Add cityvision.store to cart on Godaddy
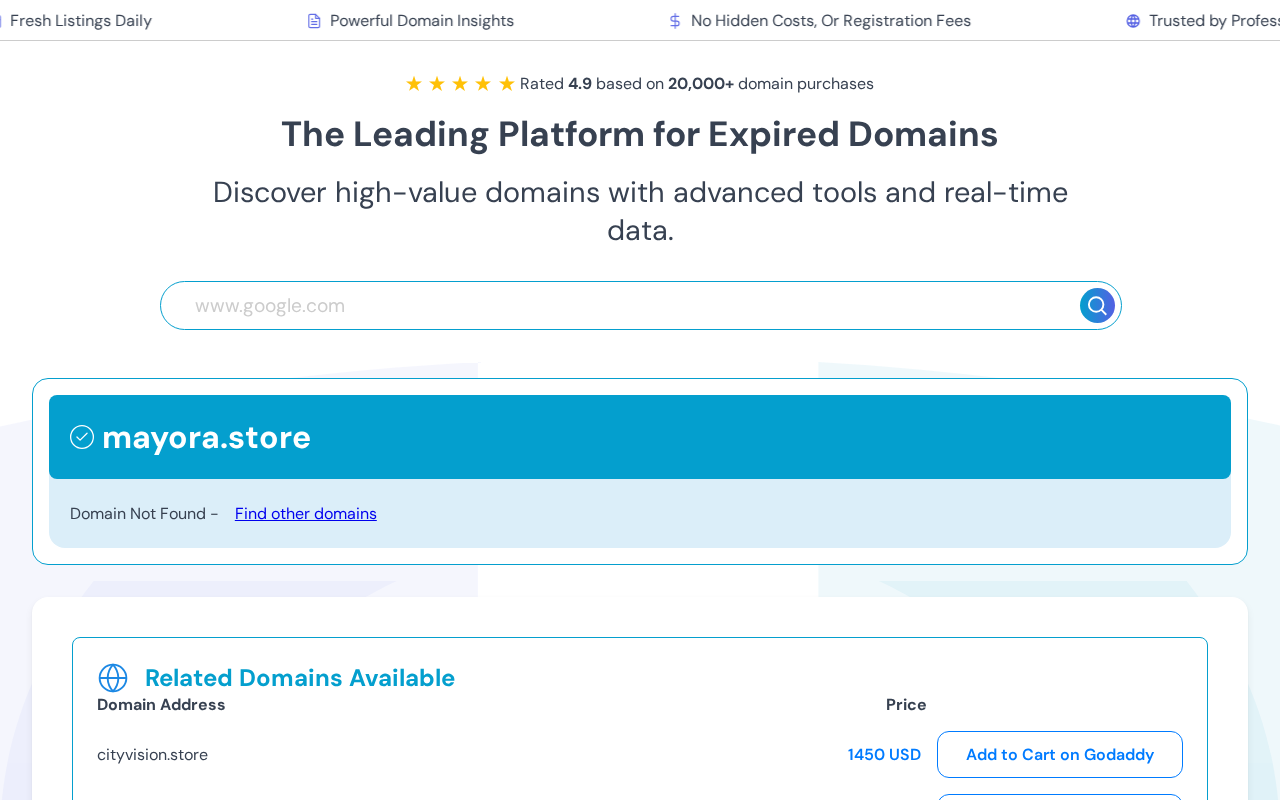The width and height of the screenshot is (1280, 800). tap(1060, 754)
